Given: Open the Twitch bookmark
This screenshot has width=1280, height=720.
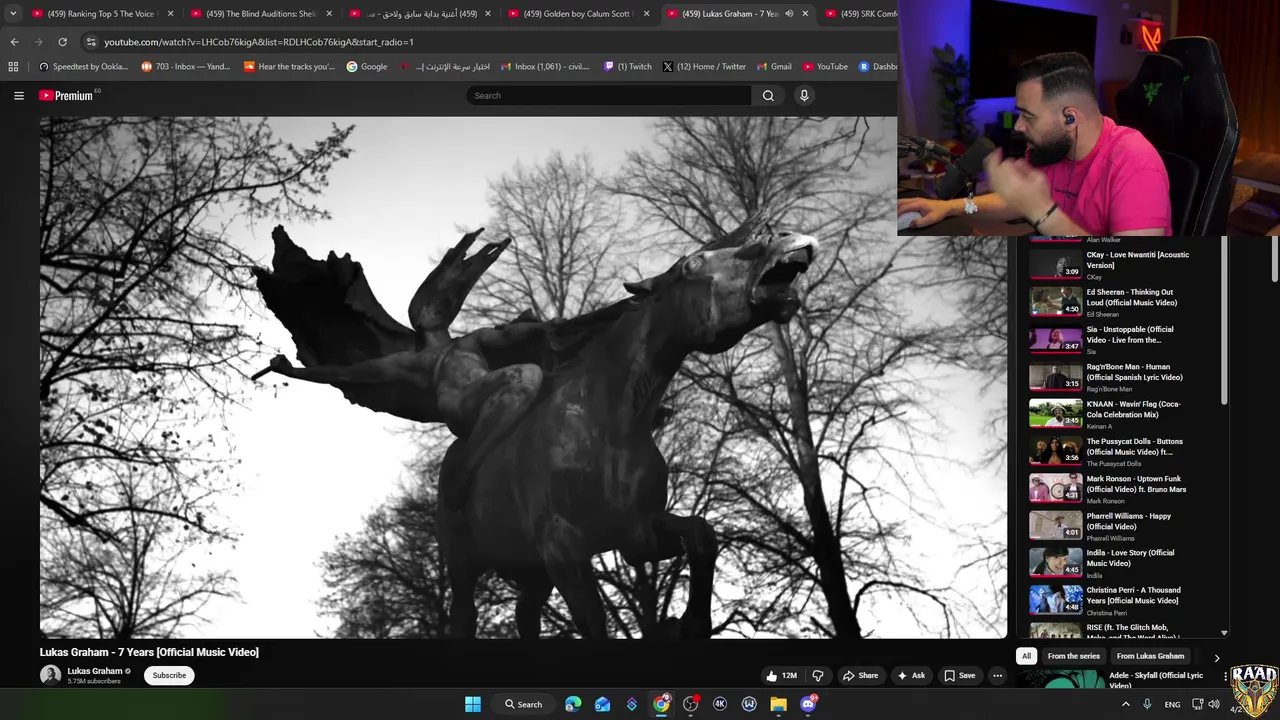Looking at the screenshot, I should coord(627,66).
